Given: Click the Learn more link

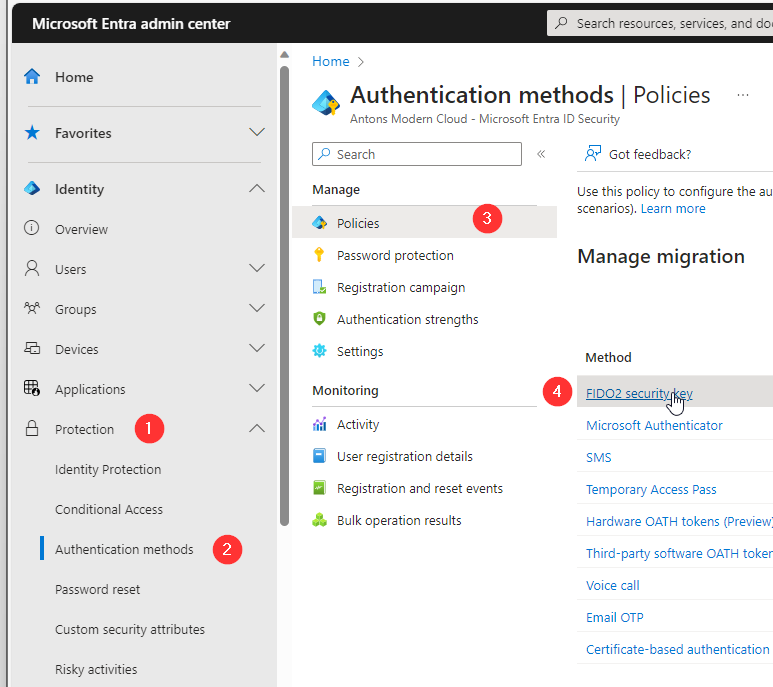Looking at the screenshot, I should click(x=673, y=208).
